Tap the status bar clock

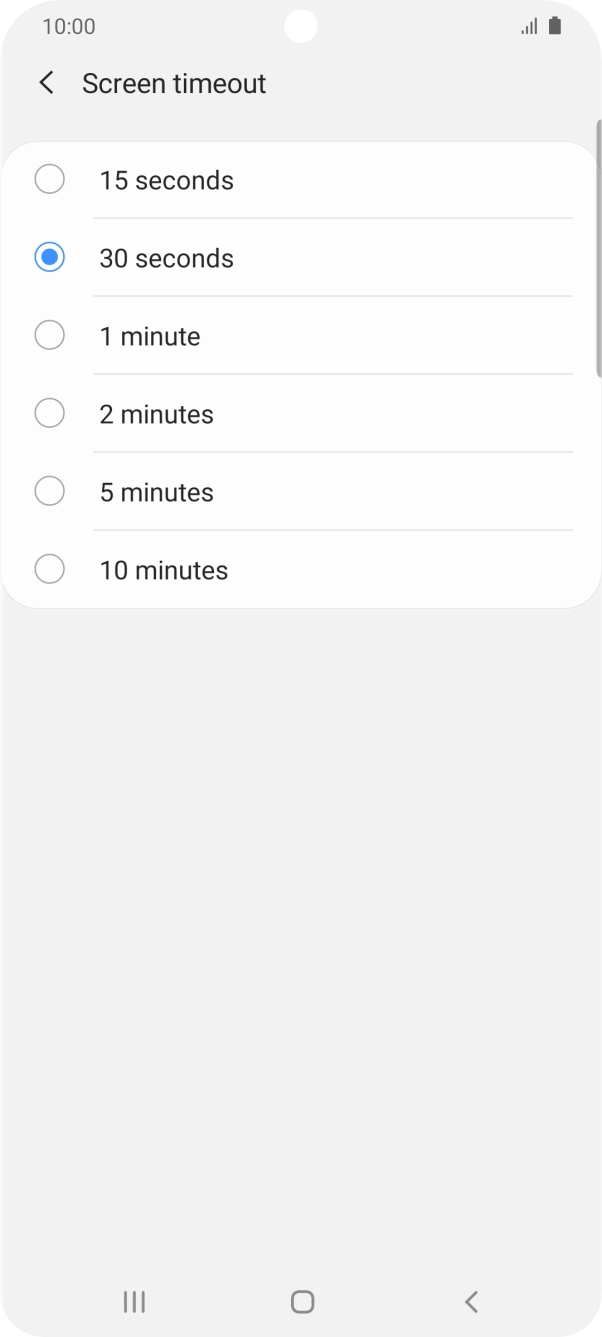click(69, 26)
